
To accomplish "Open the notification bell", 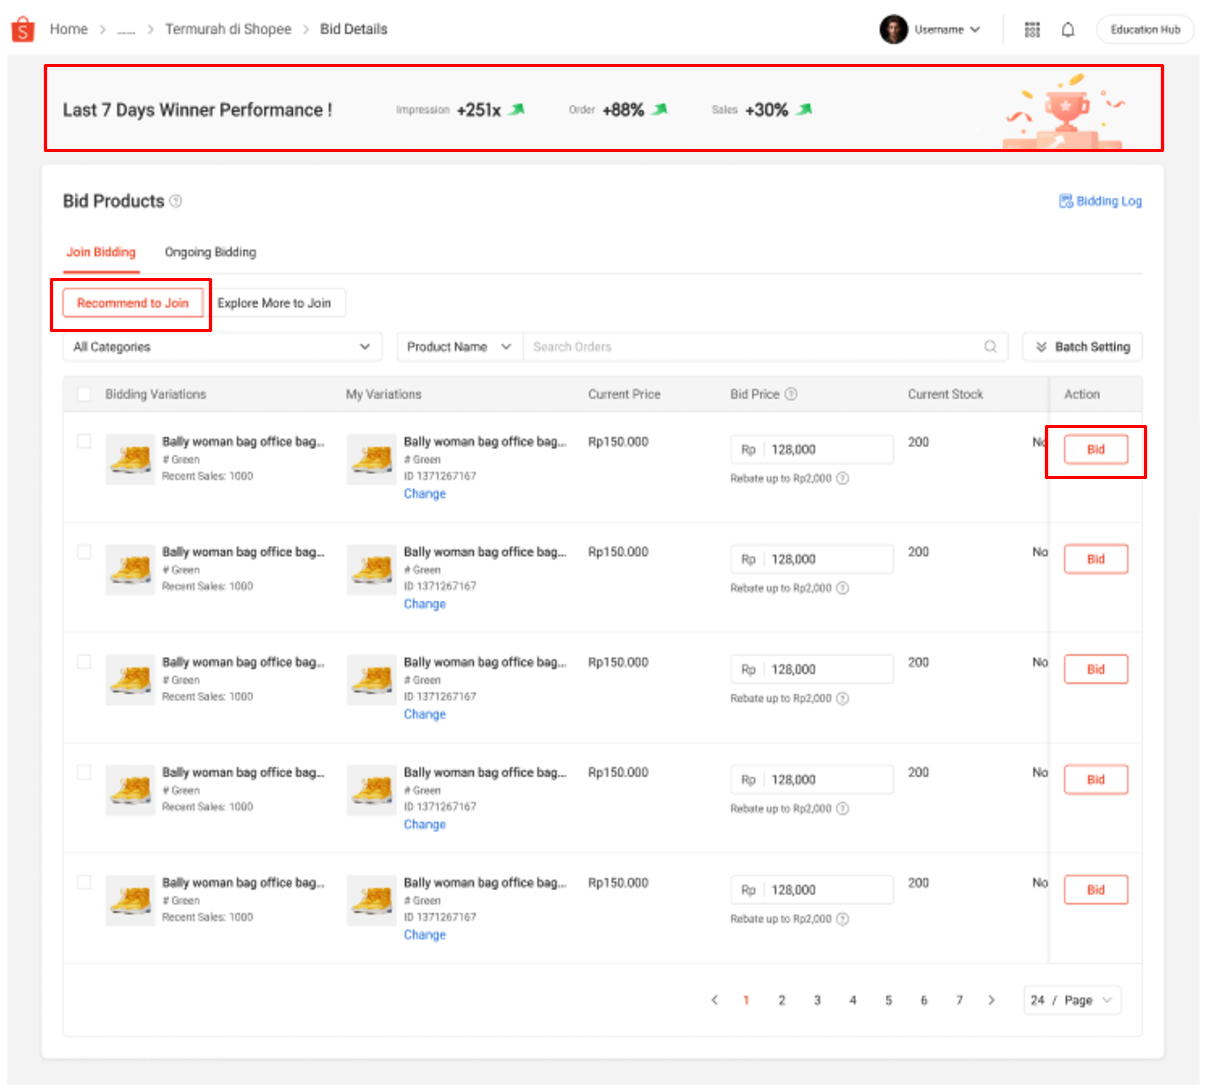I will pyautogui.click(x=1068, y=29).
